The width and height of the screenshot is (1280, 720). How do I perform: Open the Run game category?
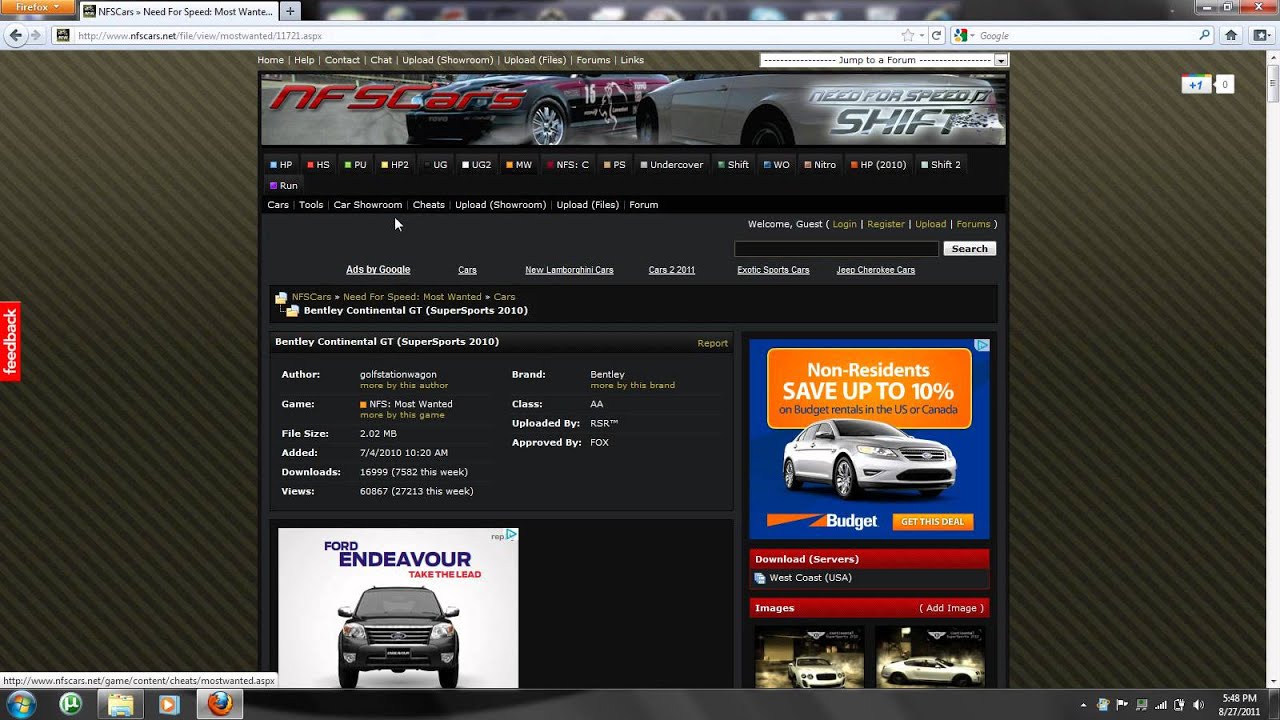[x=283, y=186]
